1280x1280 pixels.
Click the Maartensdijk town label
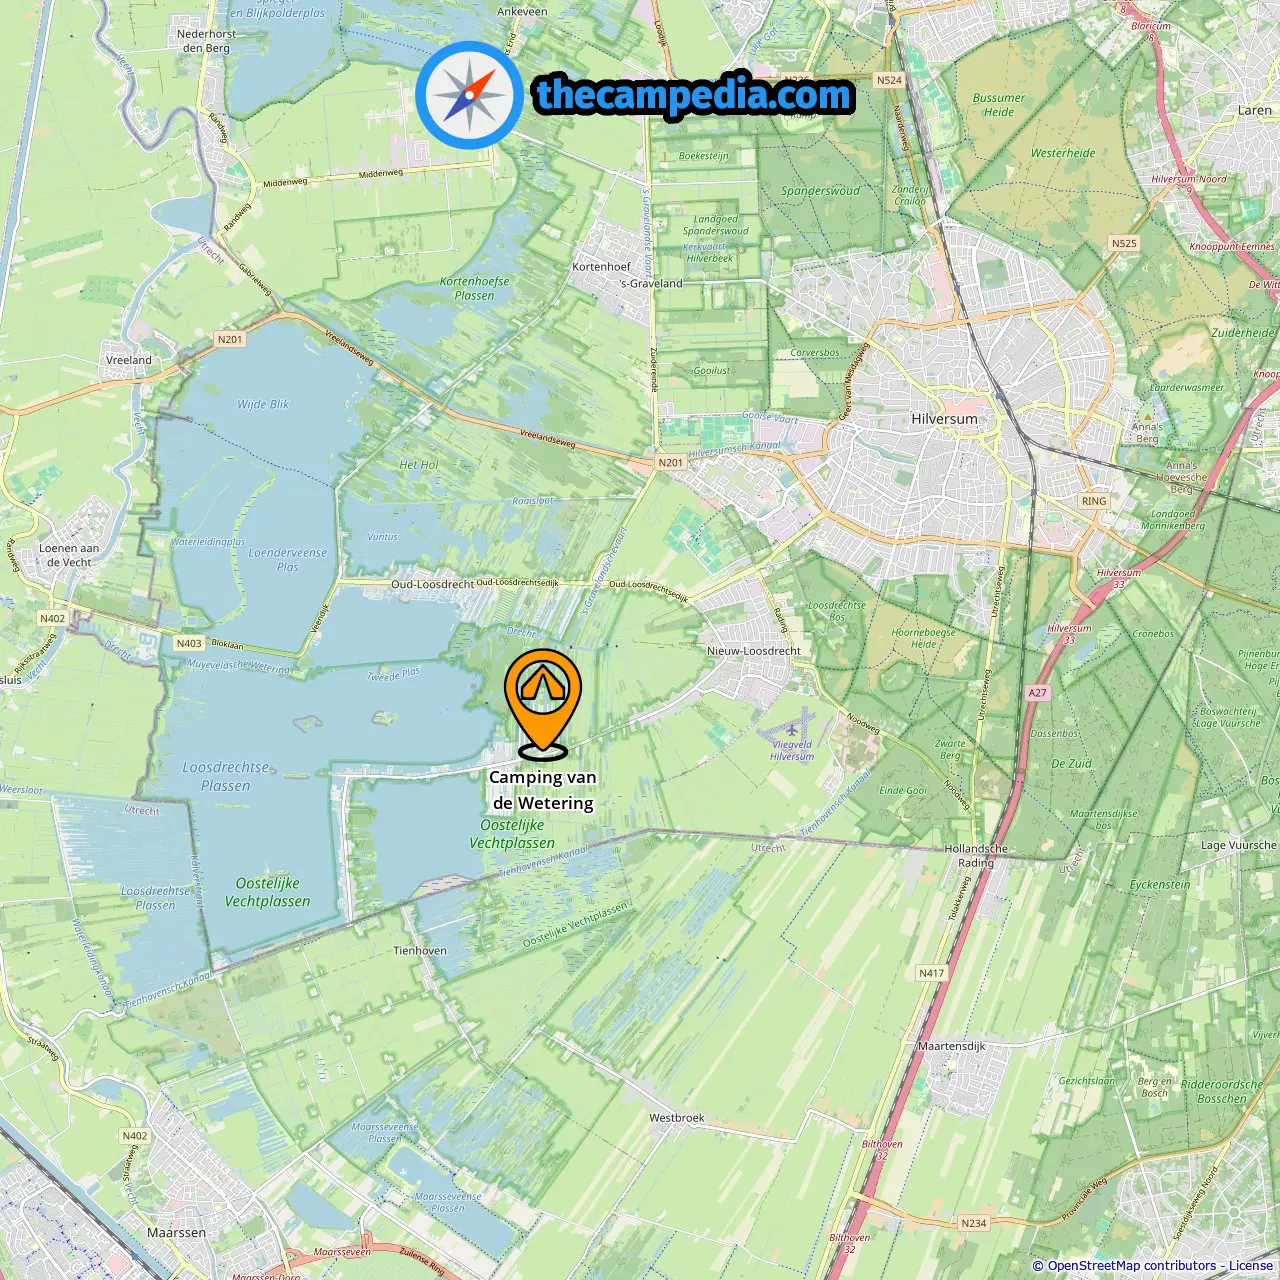tap(952, 1046)
